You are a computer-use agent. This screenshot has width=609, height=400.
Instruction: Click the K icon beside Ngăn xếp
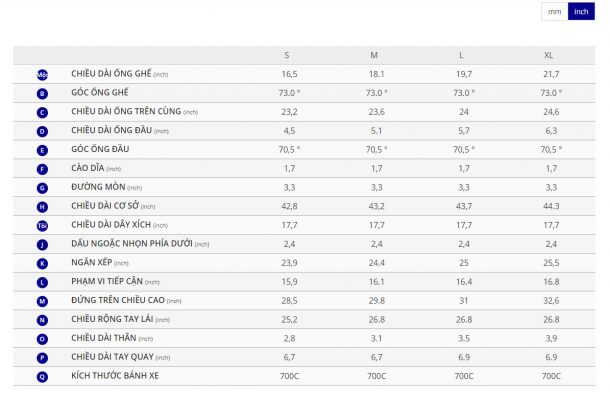coord(42,263)
